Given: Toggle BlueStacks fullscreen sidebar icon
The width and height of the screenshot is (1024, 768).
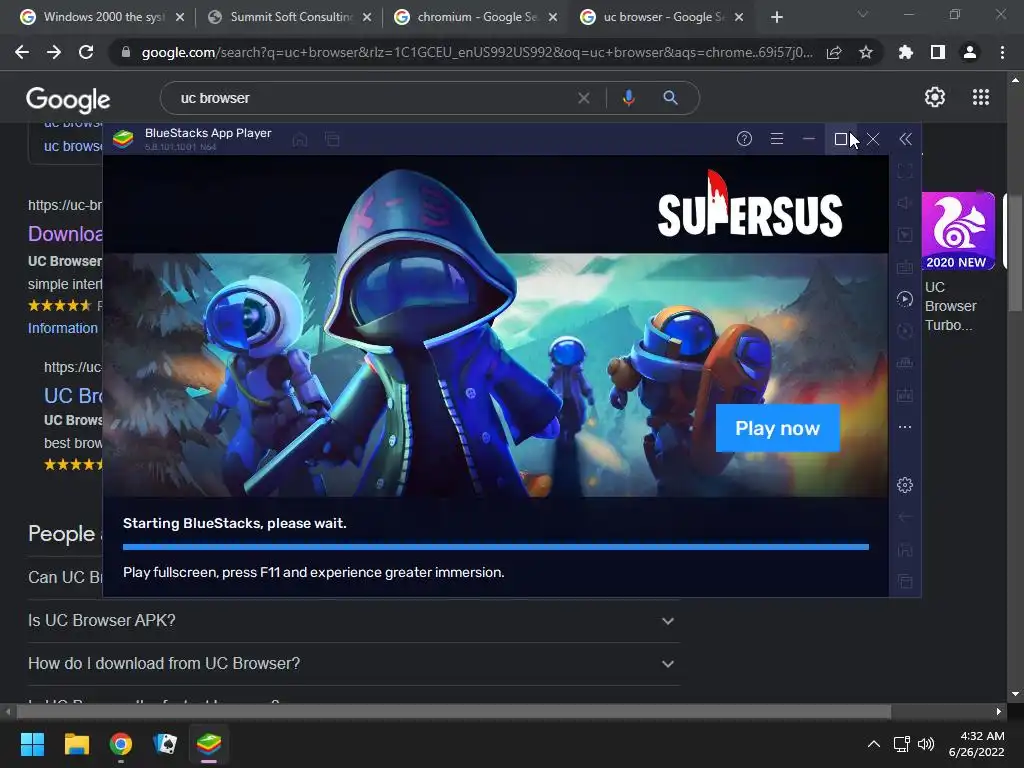Looking at the screenshot, I should pos(904,171).
